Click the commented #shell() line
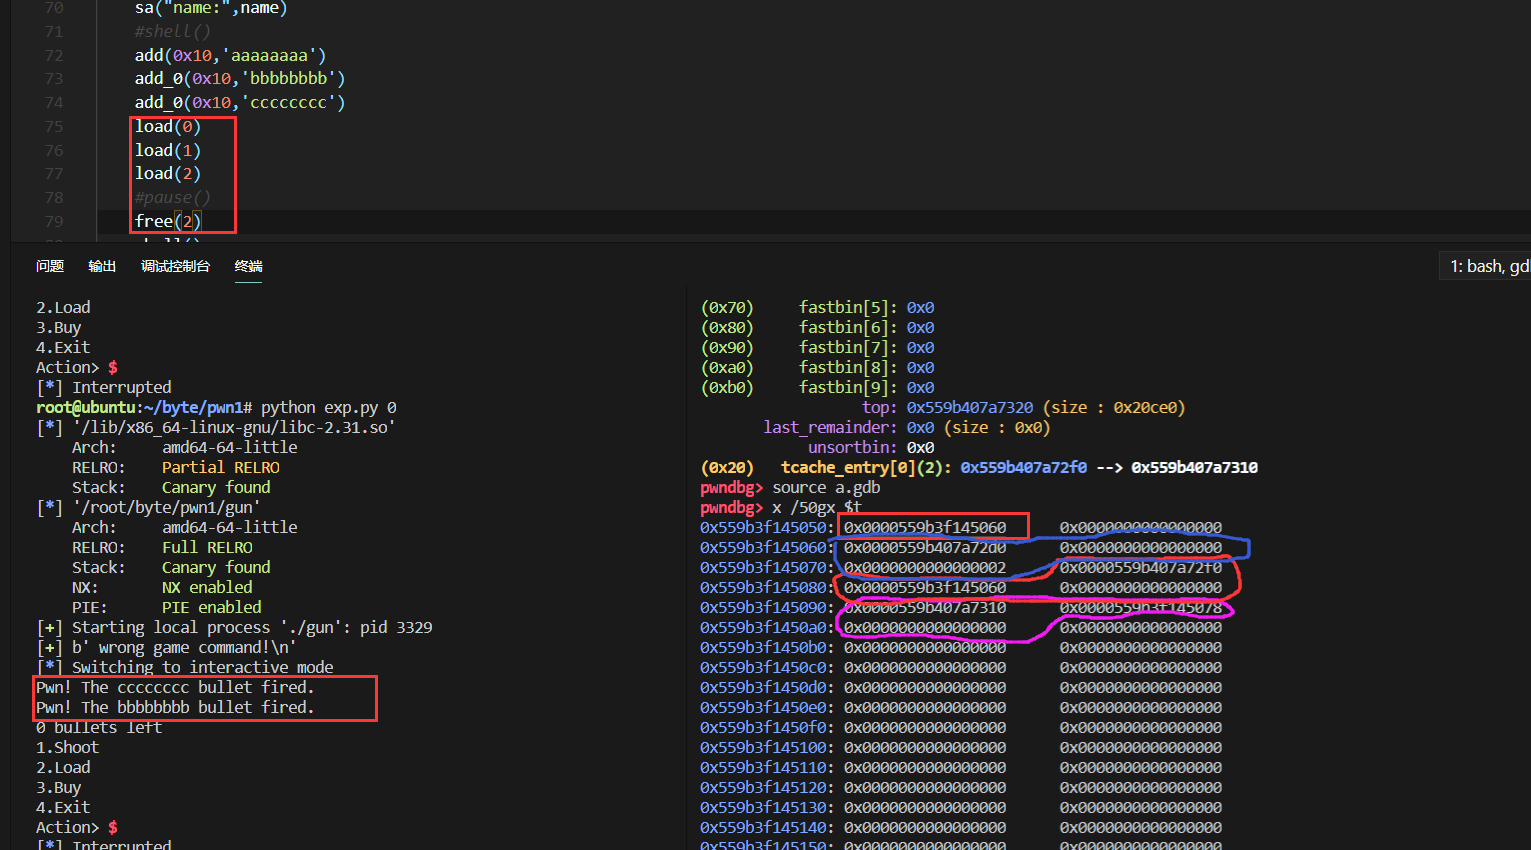 [x=173, y=31]
